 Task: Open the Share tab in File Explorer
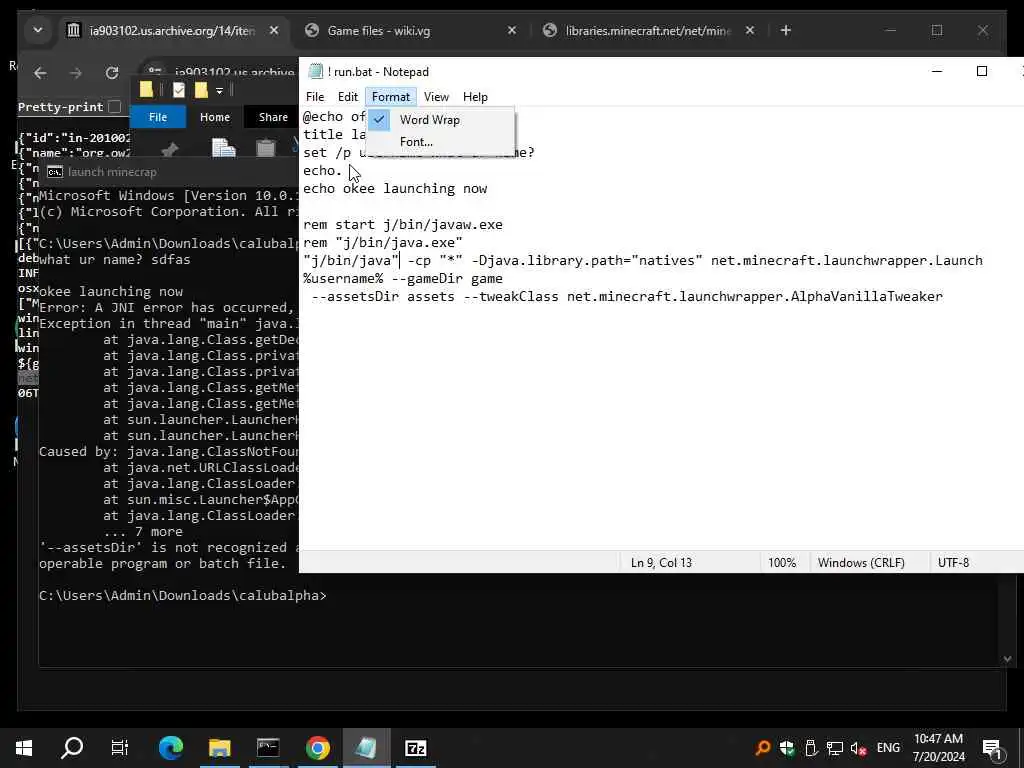click(273, 117)
